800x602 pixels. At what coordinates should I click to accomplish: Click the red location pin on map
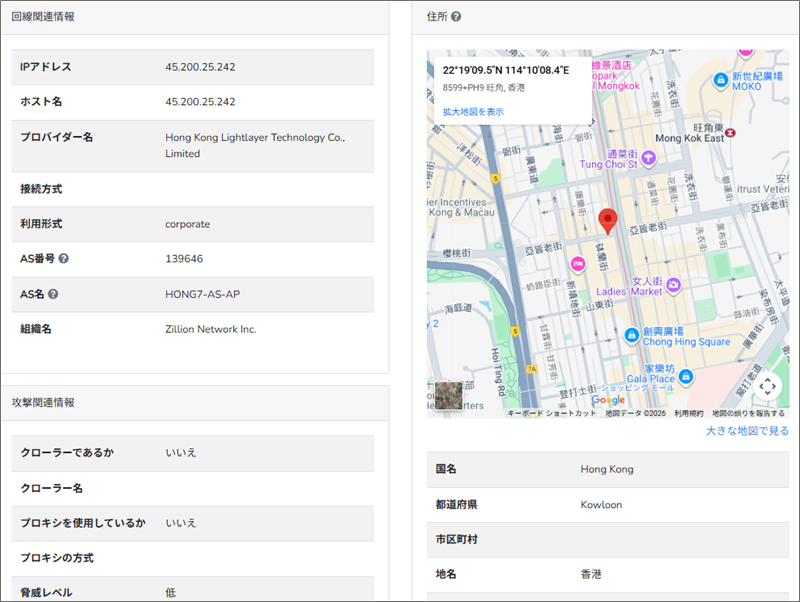[607, 220]
